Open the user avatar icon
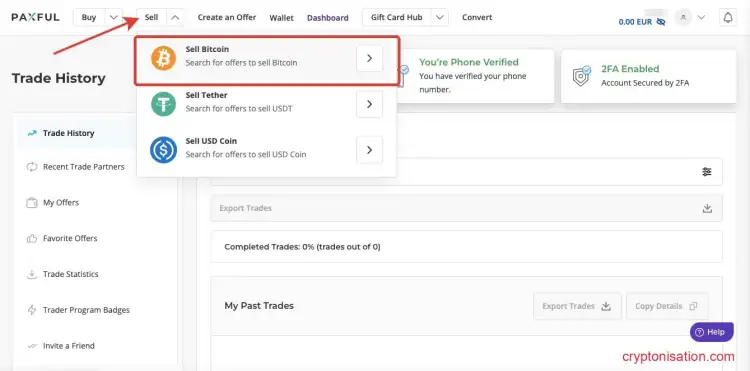Image resolution: width=750 pixels, height=371 pixels. [683, 18]
